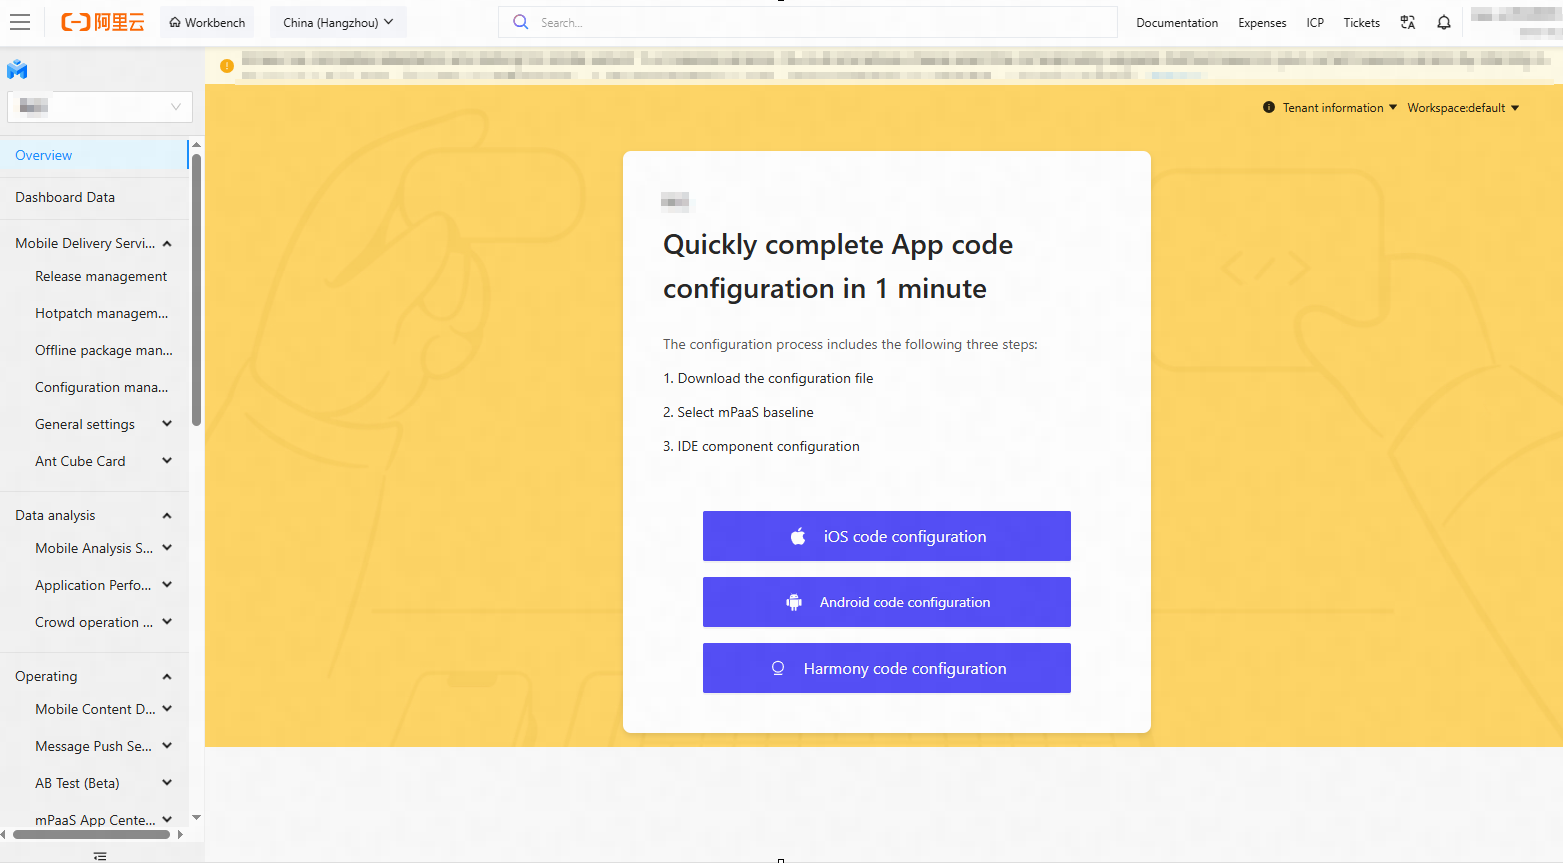Open Configuration management
The width and height of the screenshot is (1563, 863).
(x=101, y=387)
